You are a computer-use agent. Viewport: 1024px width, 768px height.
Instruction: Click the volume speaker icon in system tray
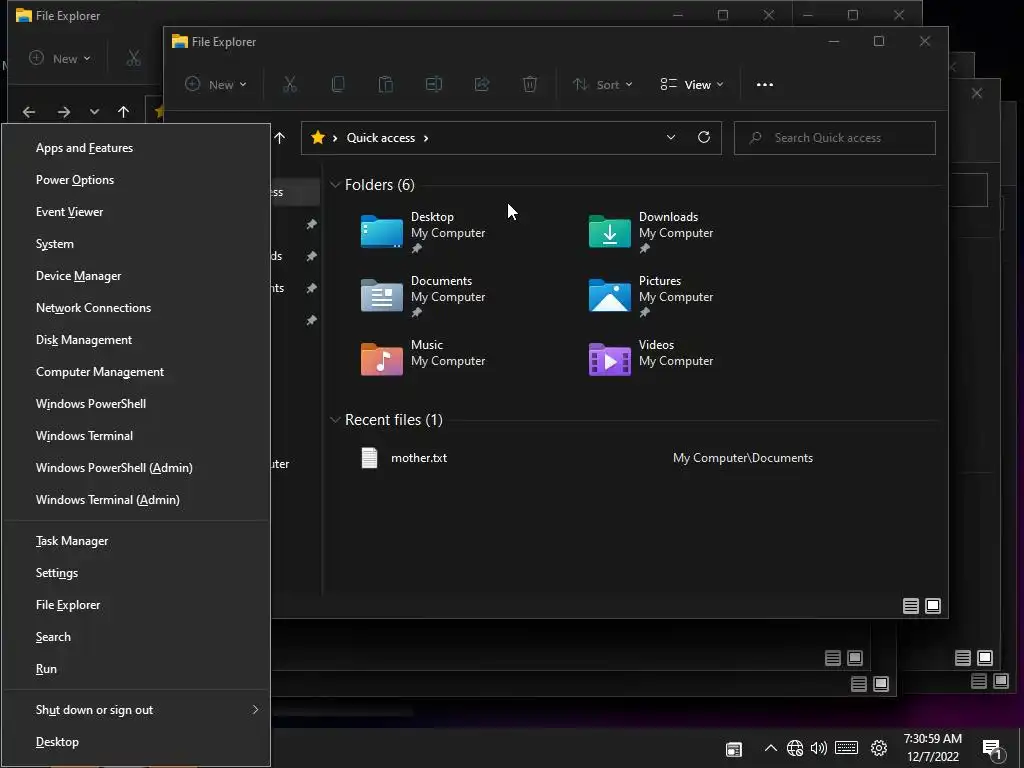pos(818,748)
